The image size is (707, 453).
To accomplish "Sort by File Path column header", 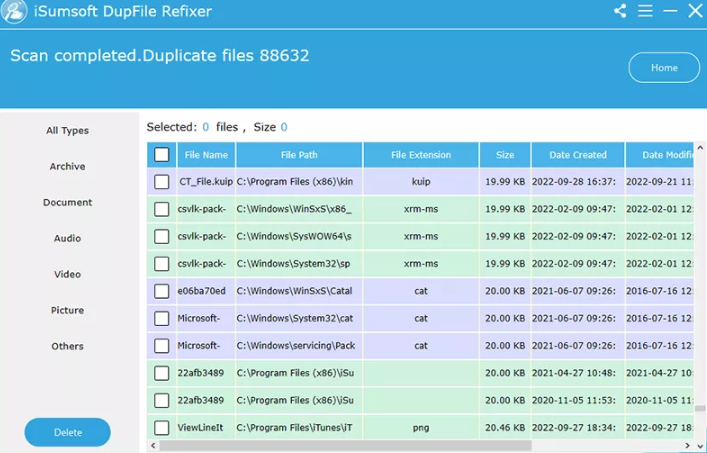I will pyautogui.click(x=299, y=155).
